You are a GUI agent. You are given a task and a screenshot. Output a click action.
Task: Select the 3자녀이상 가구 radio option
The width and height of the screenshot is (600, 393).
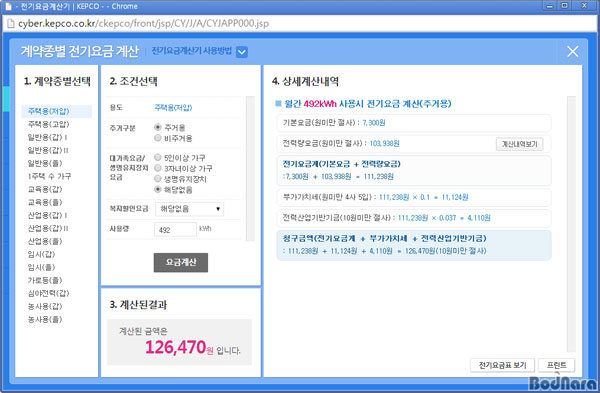tap(158, 168)
